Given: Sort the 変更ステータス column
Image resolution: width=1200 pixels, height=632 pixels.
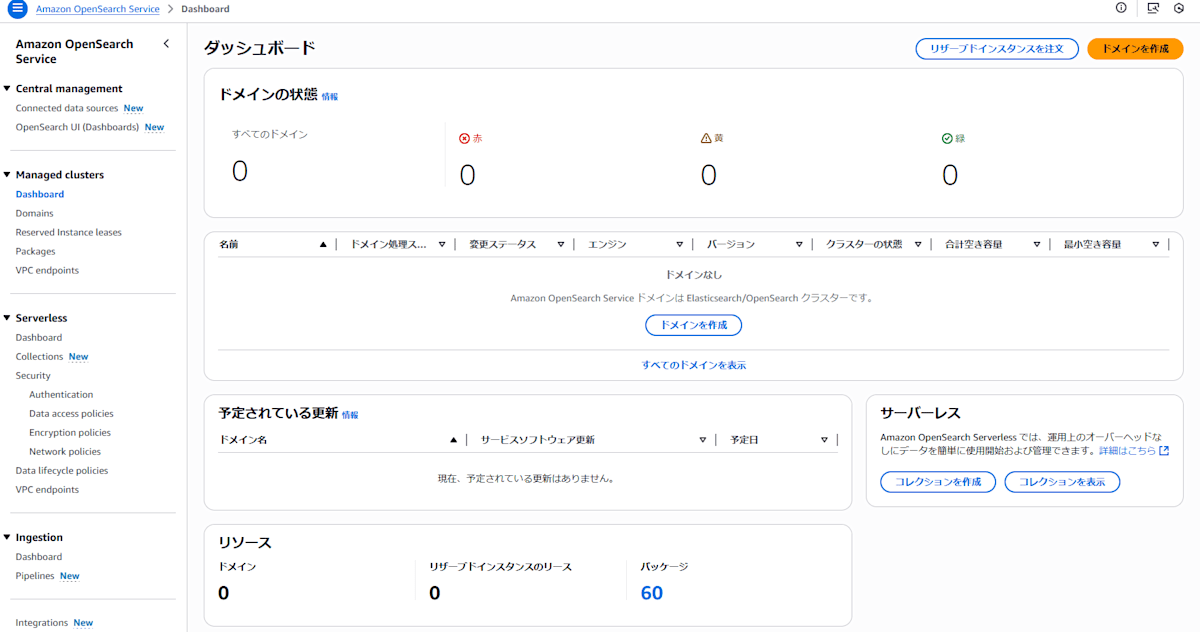Looking at the screenshot, I should click(x=560, y=244).
